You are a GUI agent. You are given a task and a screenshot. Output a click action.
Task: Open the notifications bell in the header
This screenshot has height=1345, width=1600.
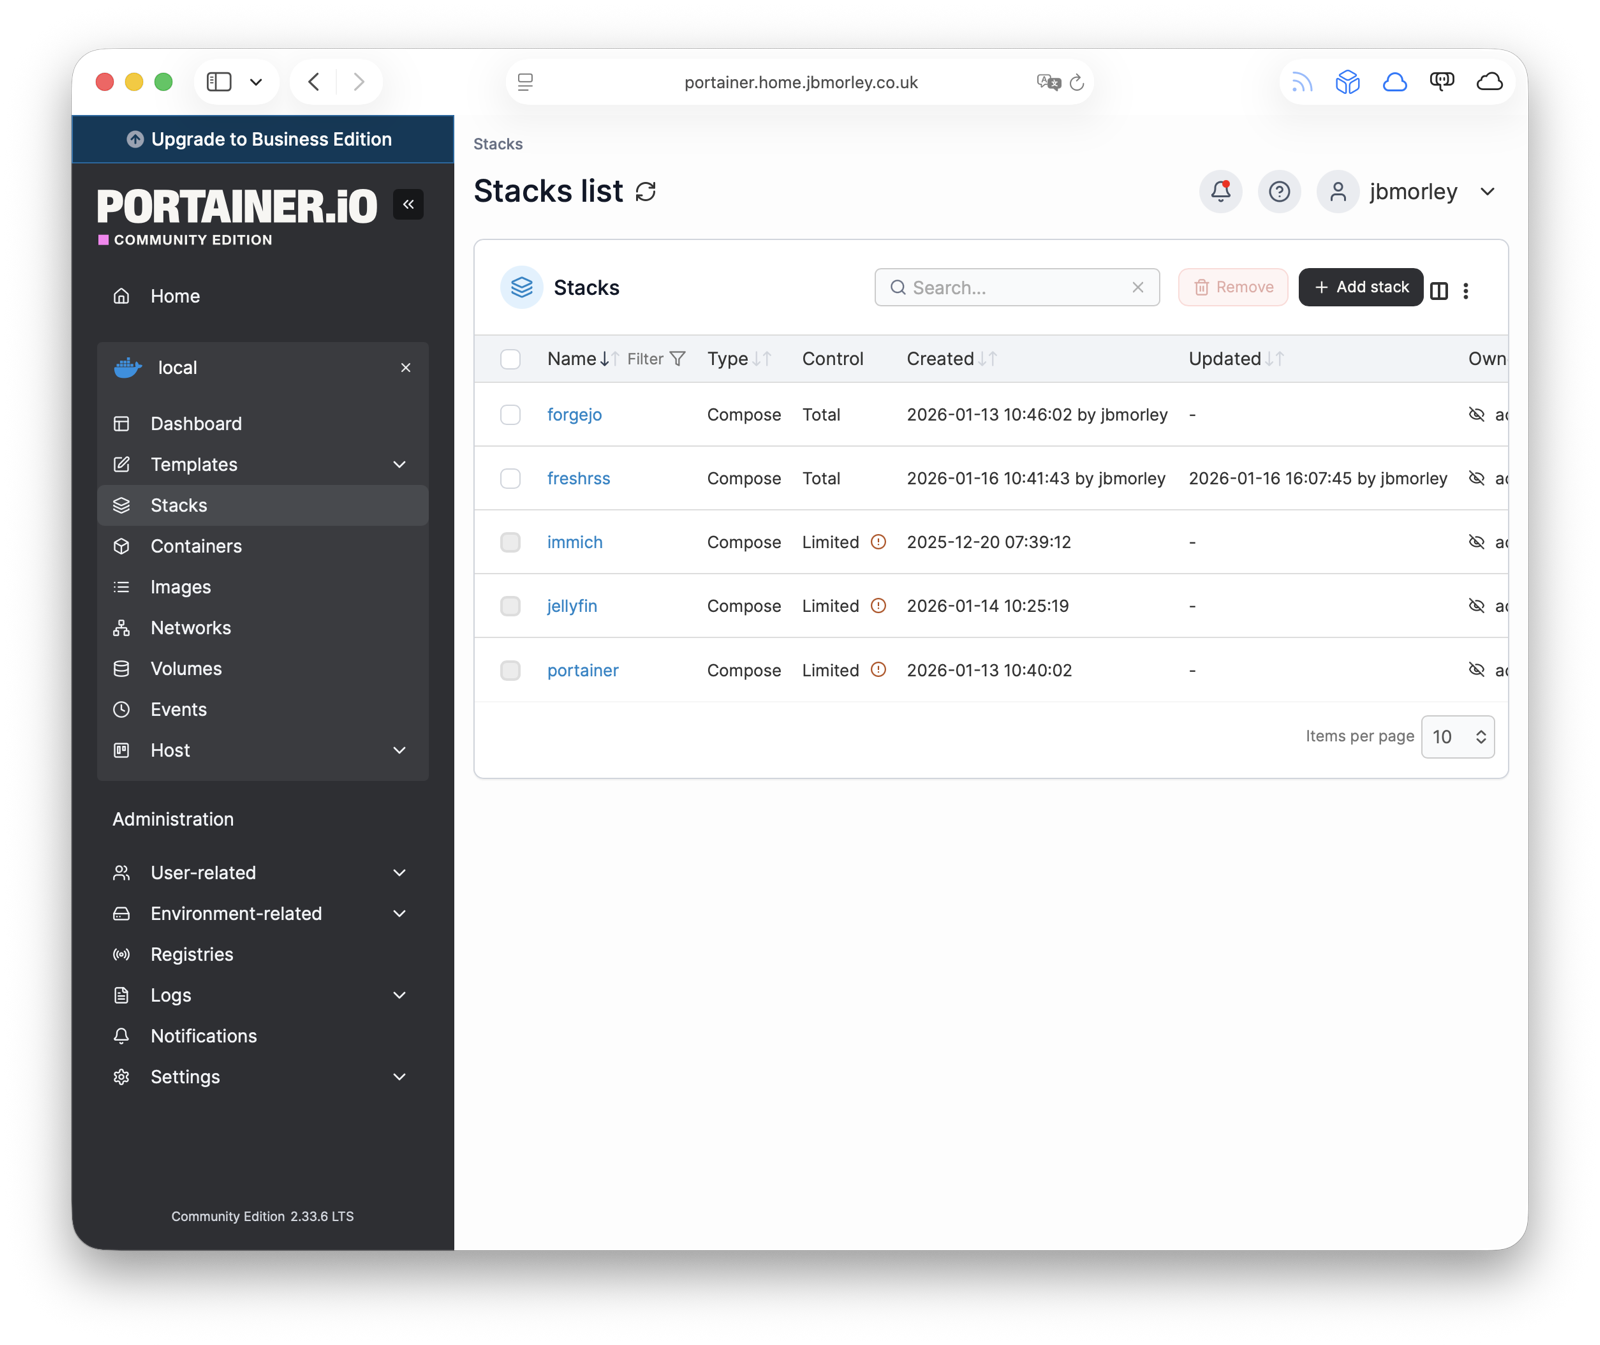pos(1220,191)
